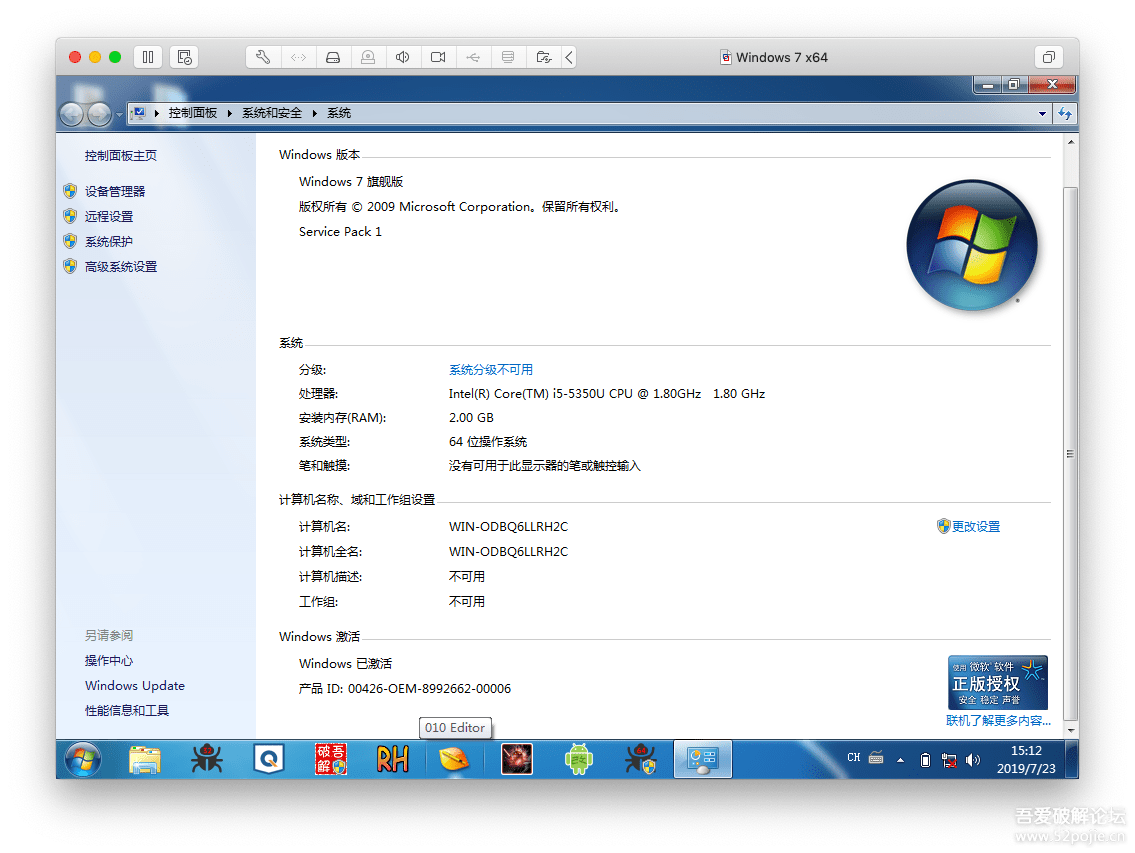Go to 控制面板主页
Screen dimensions: 1135x853
pyautogui.click(x=120, y=156)
